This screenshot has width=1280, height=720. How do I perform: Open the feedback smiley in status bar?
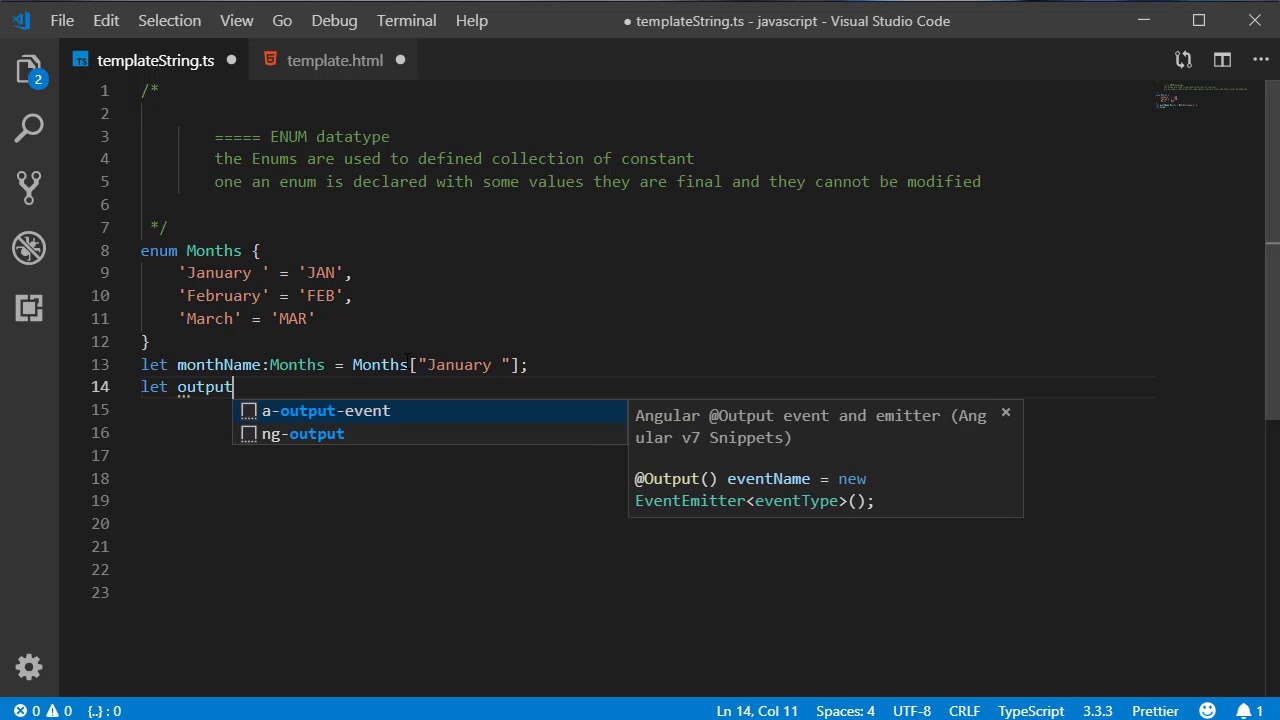pyautogui.click(x=1209, y=711)
